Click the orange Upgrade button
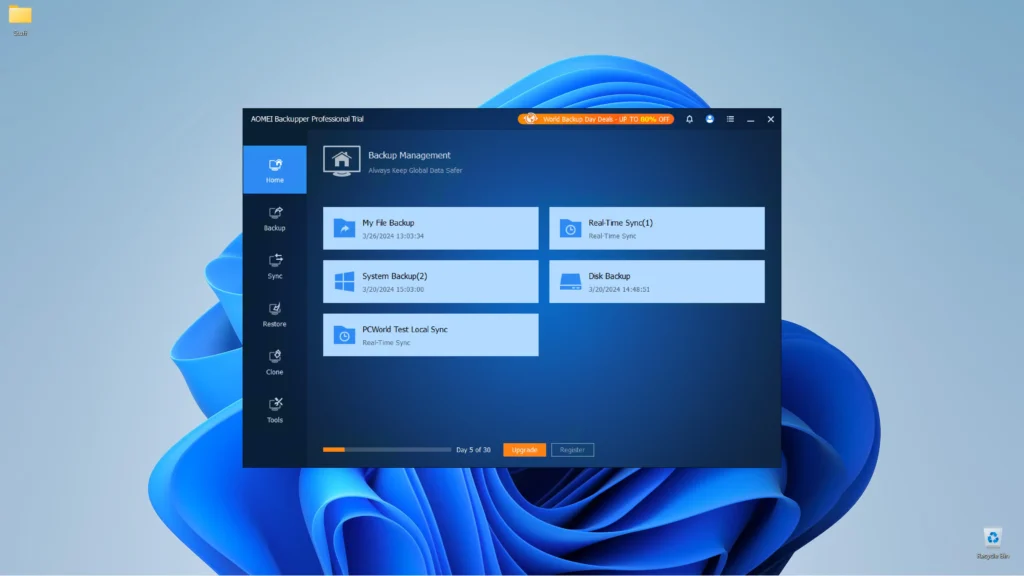 524,450
